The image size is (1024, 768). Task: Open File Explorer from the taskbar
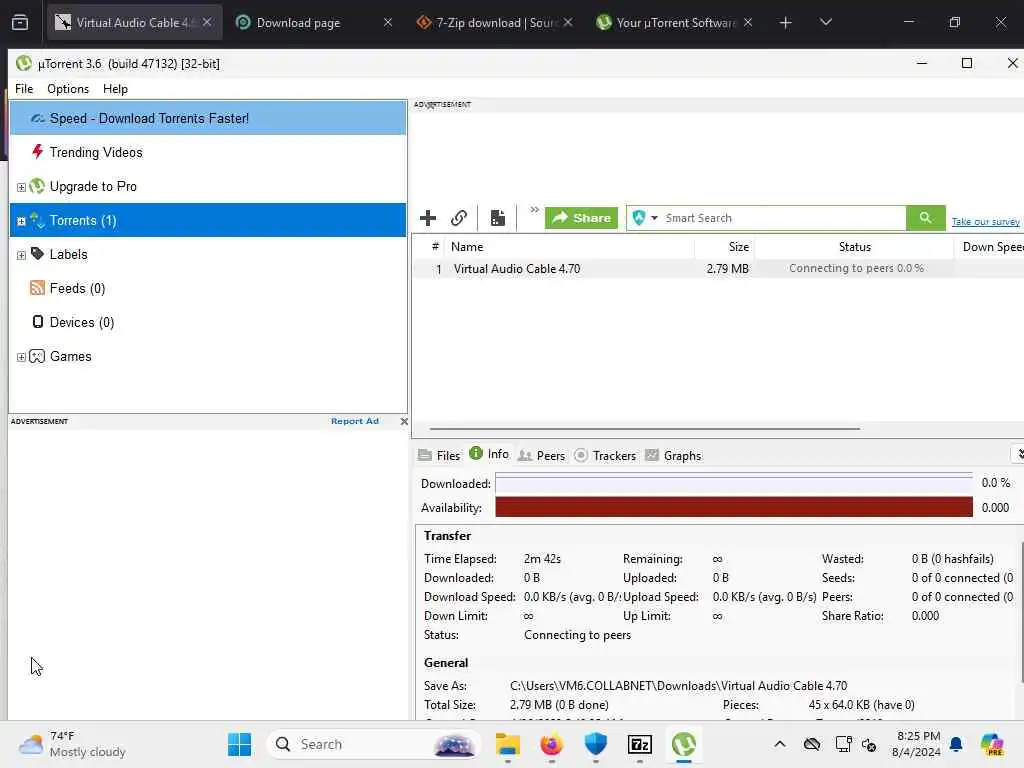click(x=507, y=744)
